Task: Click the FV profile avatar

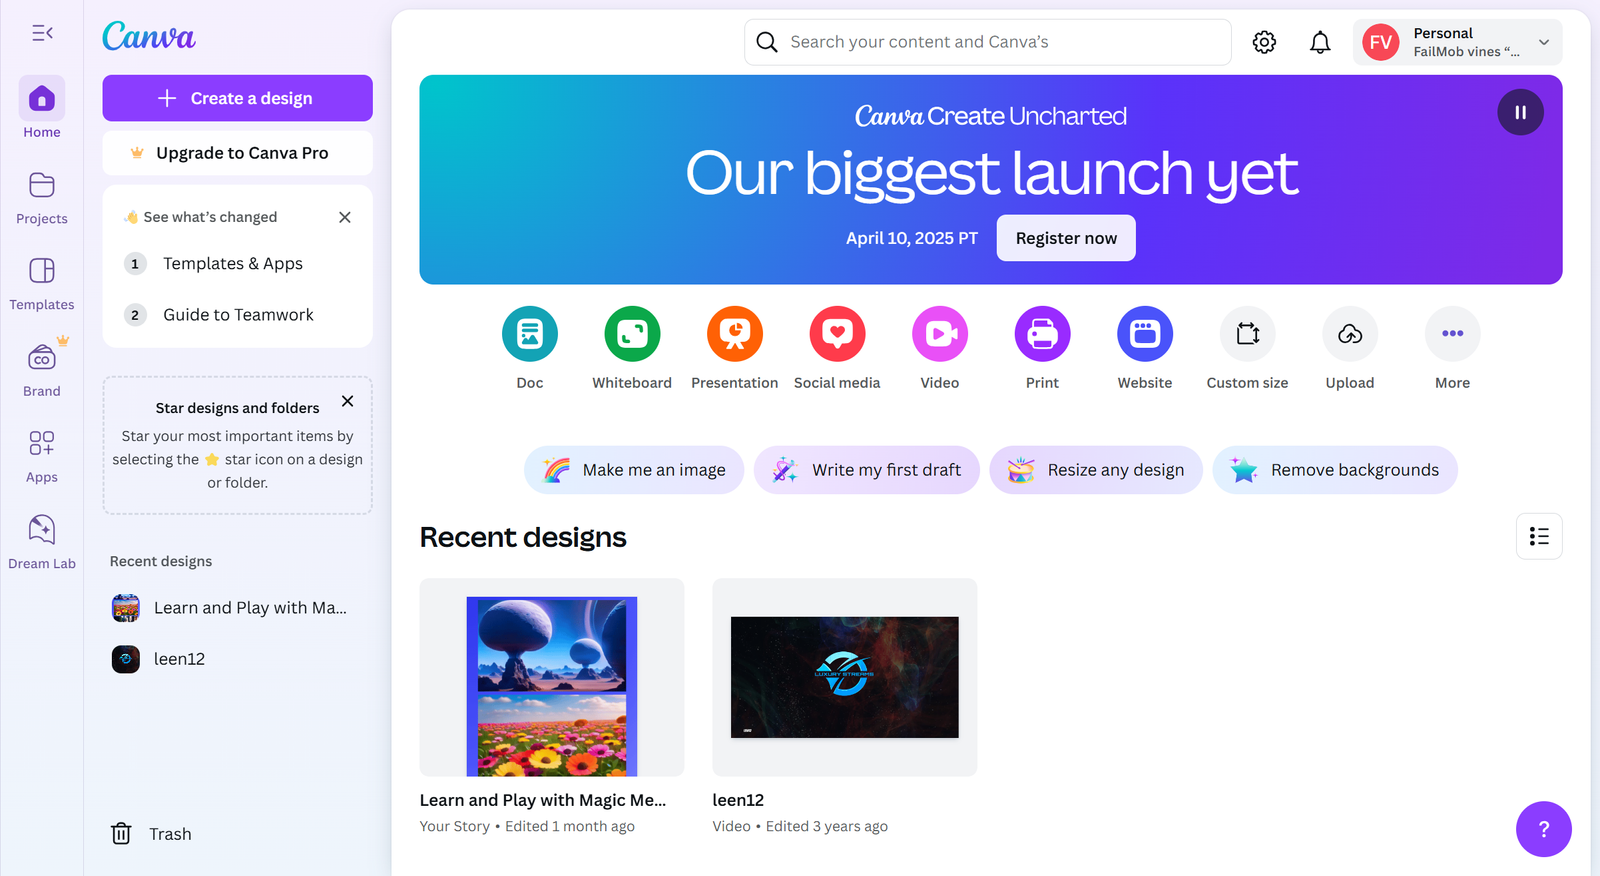Action: click(x=1381, y=42)
